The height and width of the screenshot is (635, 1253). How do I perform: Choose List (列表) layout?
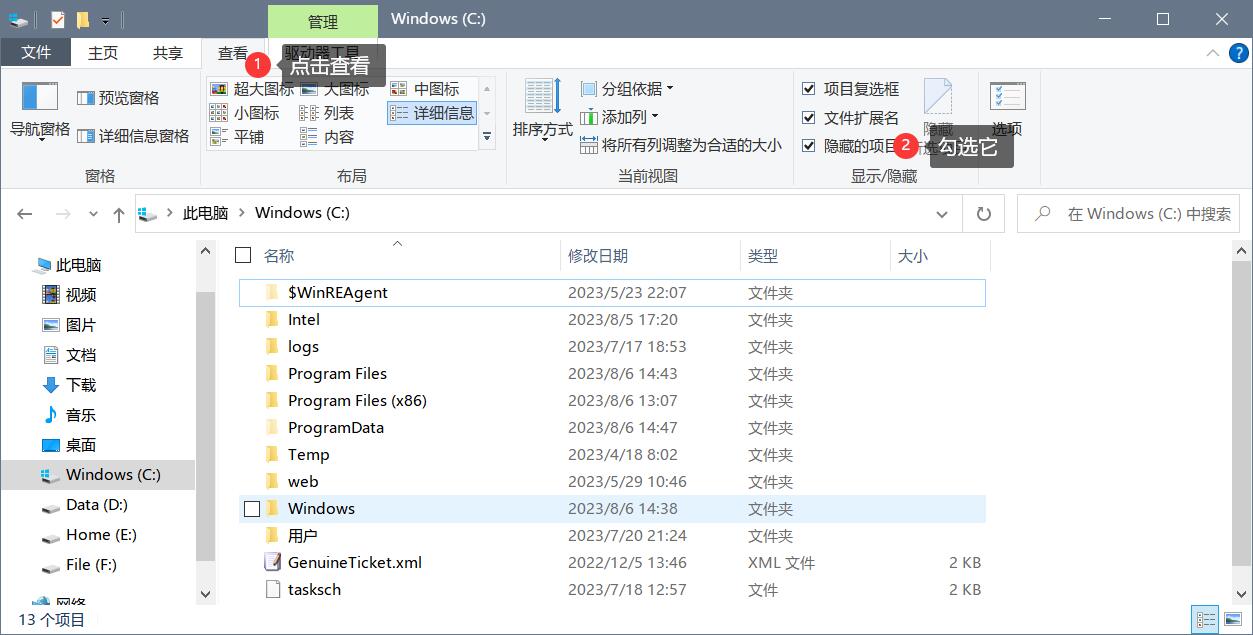pyautogui.click(x=328, y=113)
